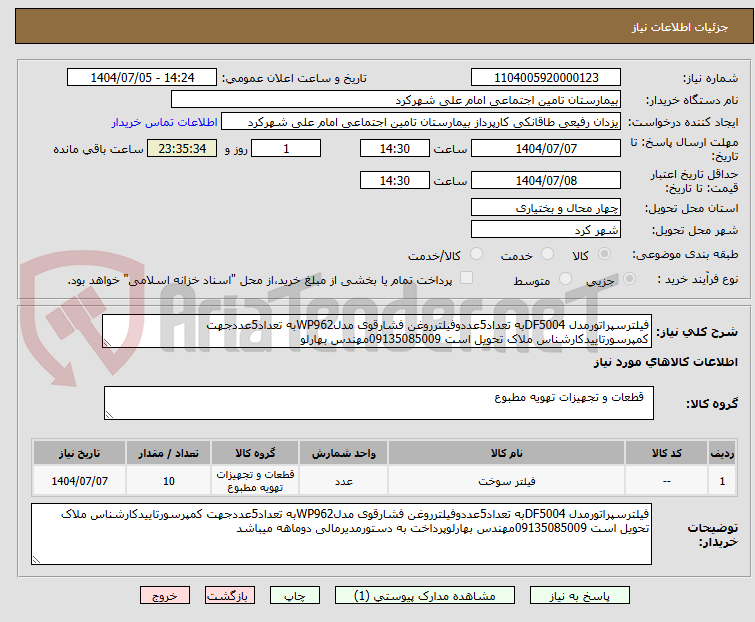The height and width of the screenshot is (622, 755).
Task: Click the resize handle of گروه کالا box
Action: [x=109, y=415]
